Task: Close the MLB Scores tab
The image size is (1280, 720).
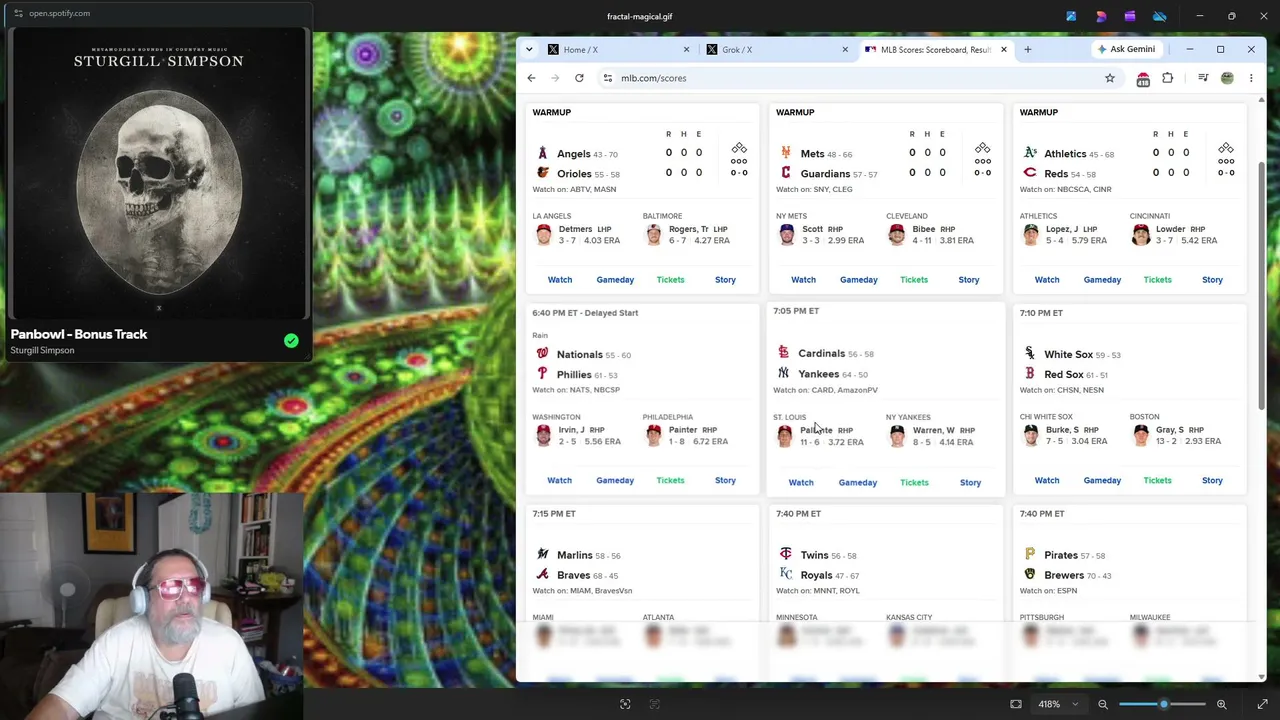Action: coord(1003,49)
